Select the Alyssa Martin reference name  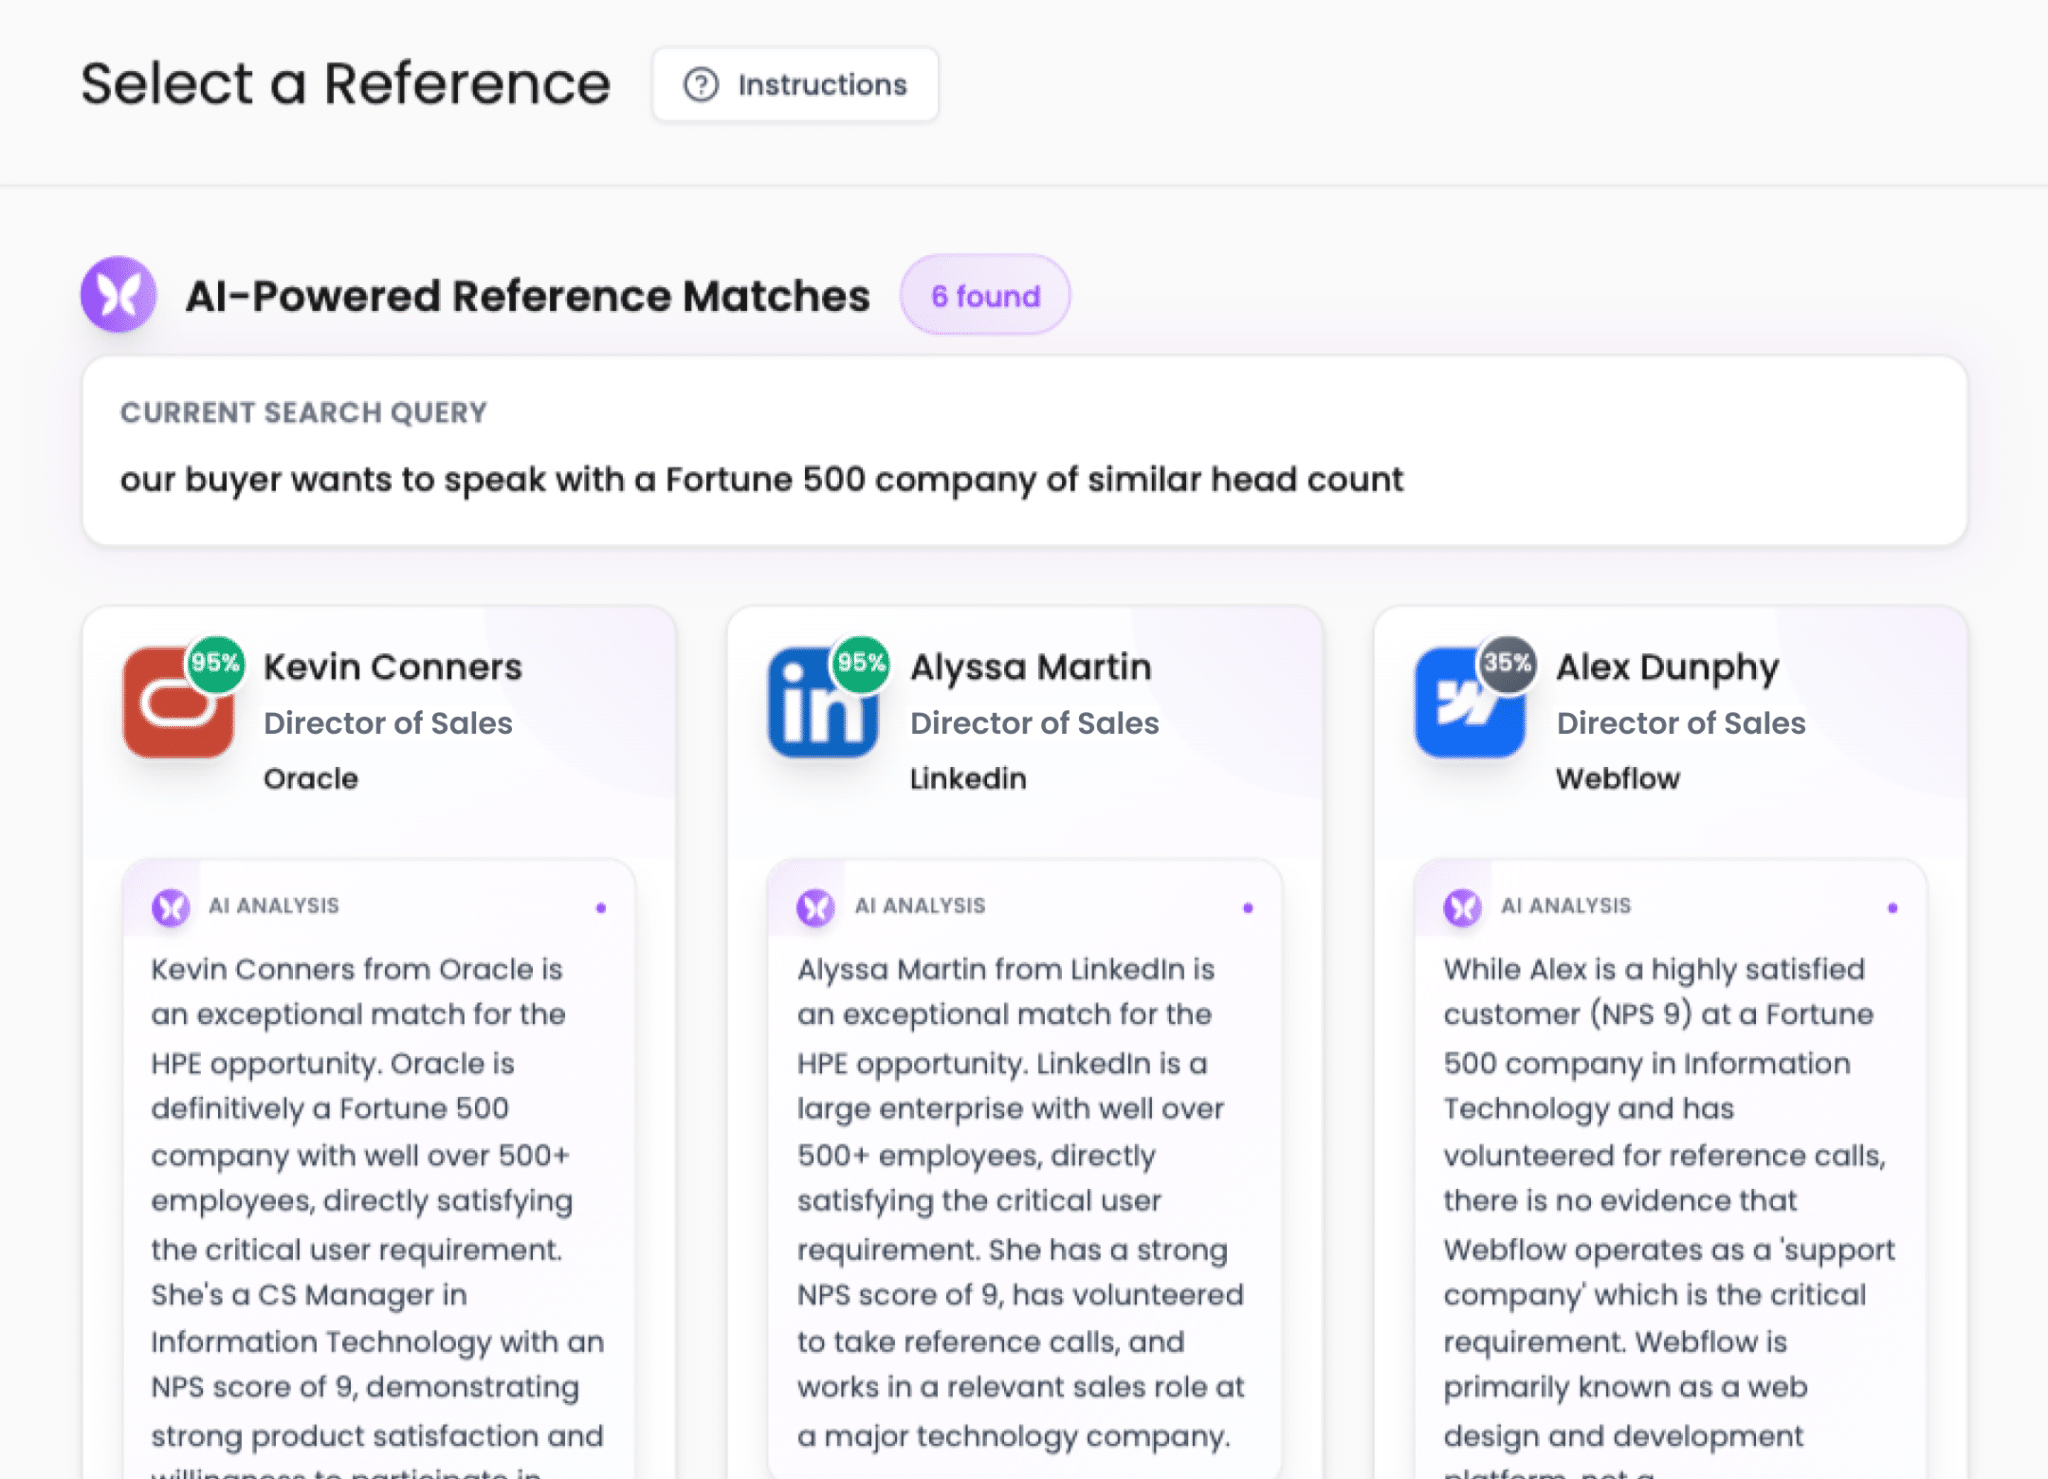[1030, 667]
